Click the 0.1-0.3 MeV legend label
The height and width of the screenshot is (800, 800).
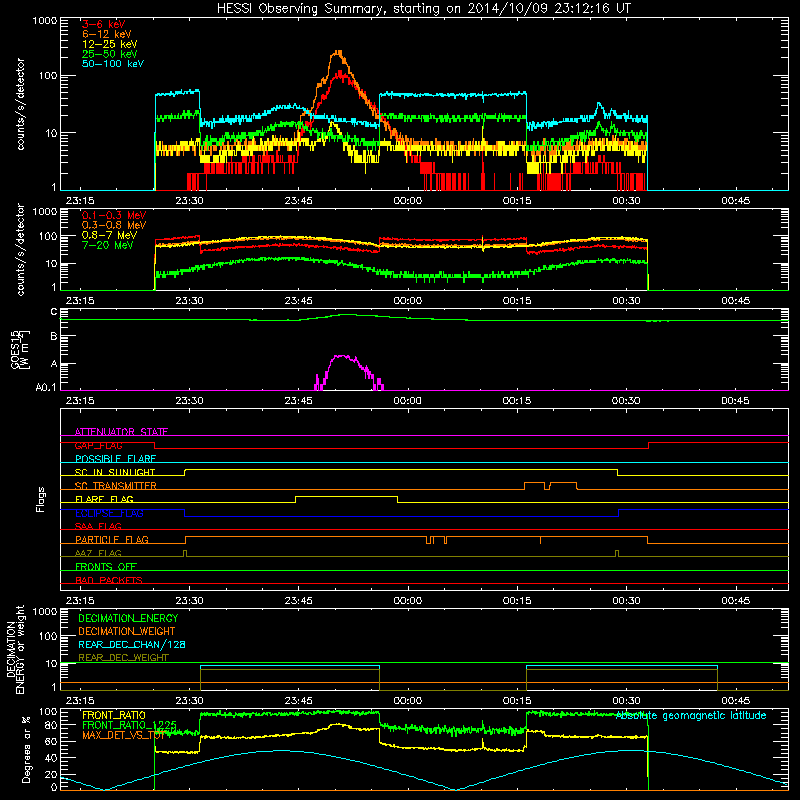click(114, 215)
